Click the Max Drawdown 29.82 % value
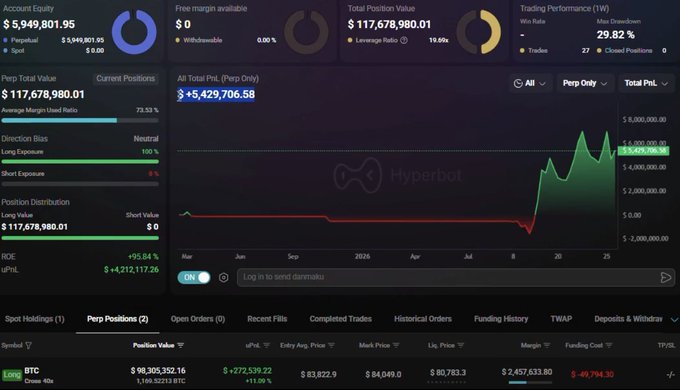Viewport: 680px width, 390px height. 615,35
